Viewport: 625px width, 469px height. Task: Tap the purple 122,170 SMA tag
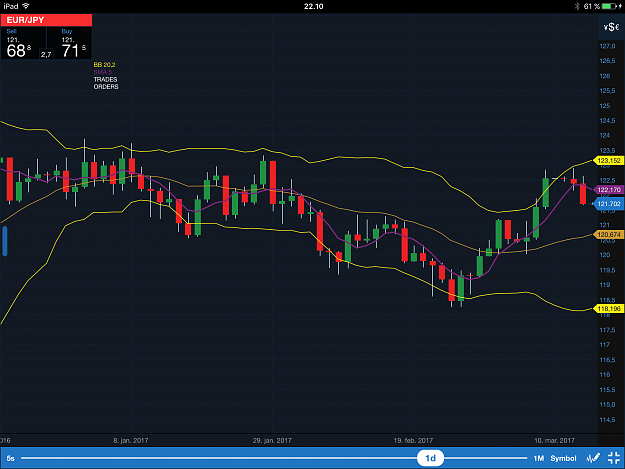click(x=609, y=190)
